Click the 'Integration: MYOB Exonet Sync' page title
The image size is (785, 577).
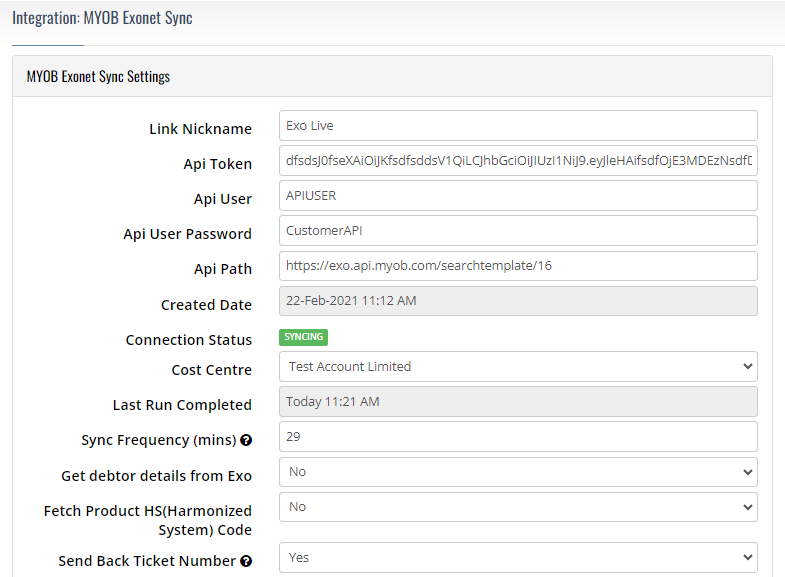102,18
